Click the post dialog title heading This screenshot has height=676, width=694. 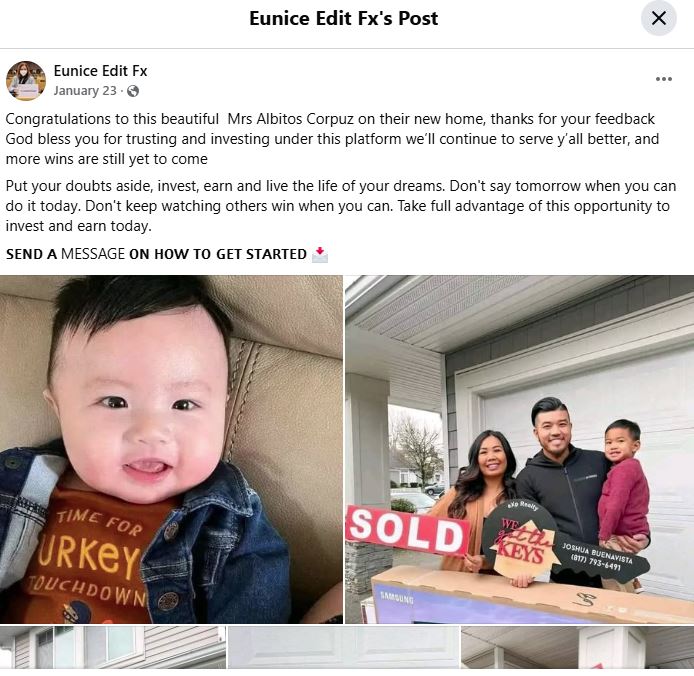[x=343, y=19]
